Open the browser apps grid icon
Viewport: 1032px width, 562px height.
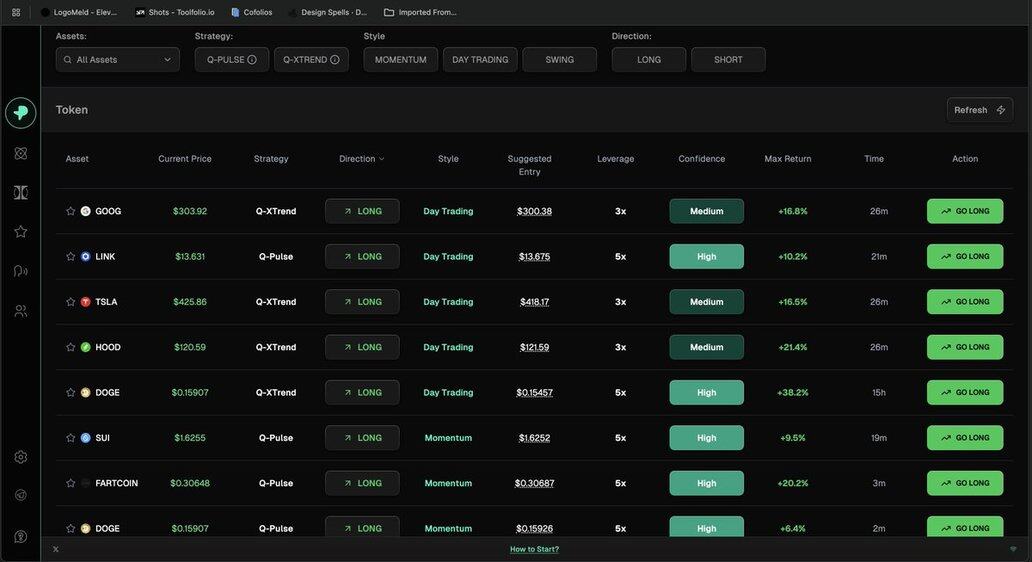15,12
